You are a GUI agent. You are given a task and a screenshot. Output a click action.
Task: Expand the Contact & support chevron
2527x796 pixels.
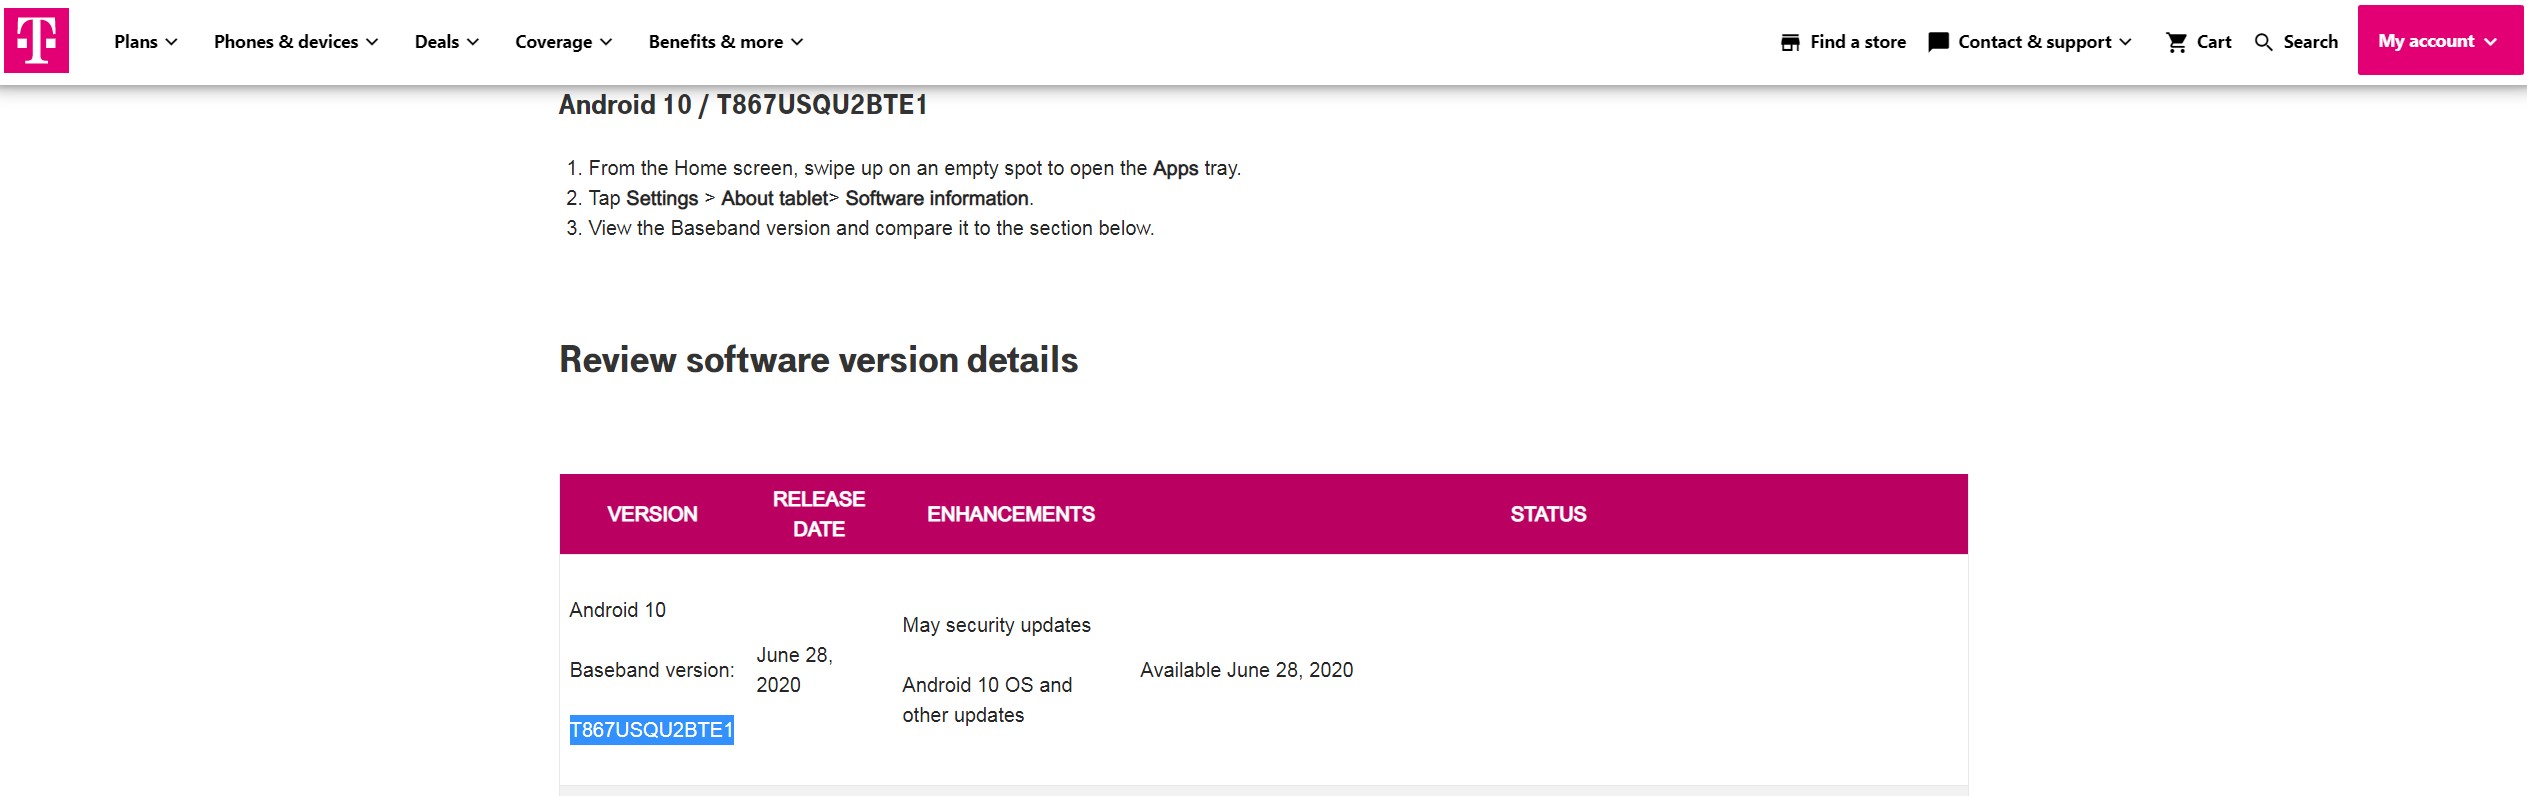2125,42
